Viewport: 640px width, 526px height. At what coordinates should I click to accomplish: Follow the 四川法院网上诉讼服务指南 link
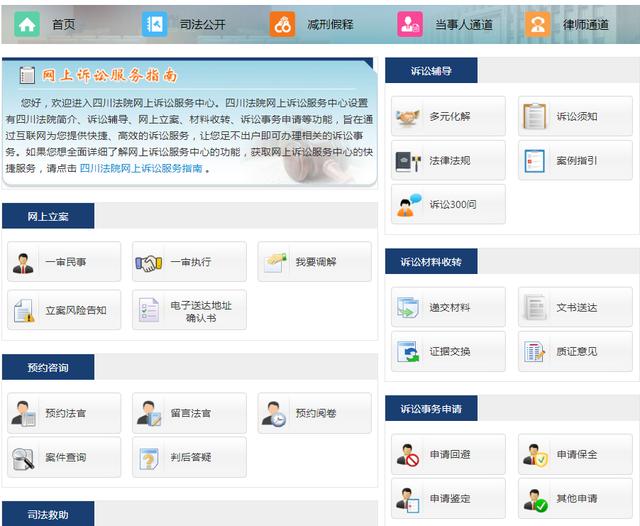[141, 168]
